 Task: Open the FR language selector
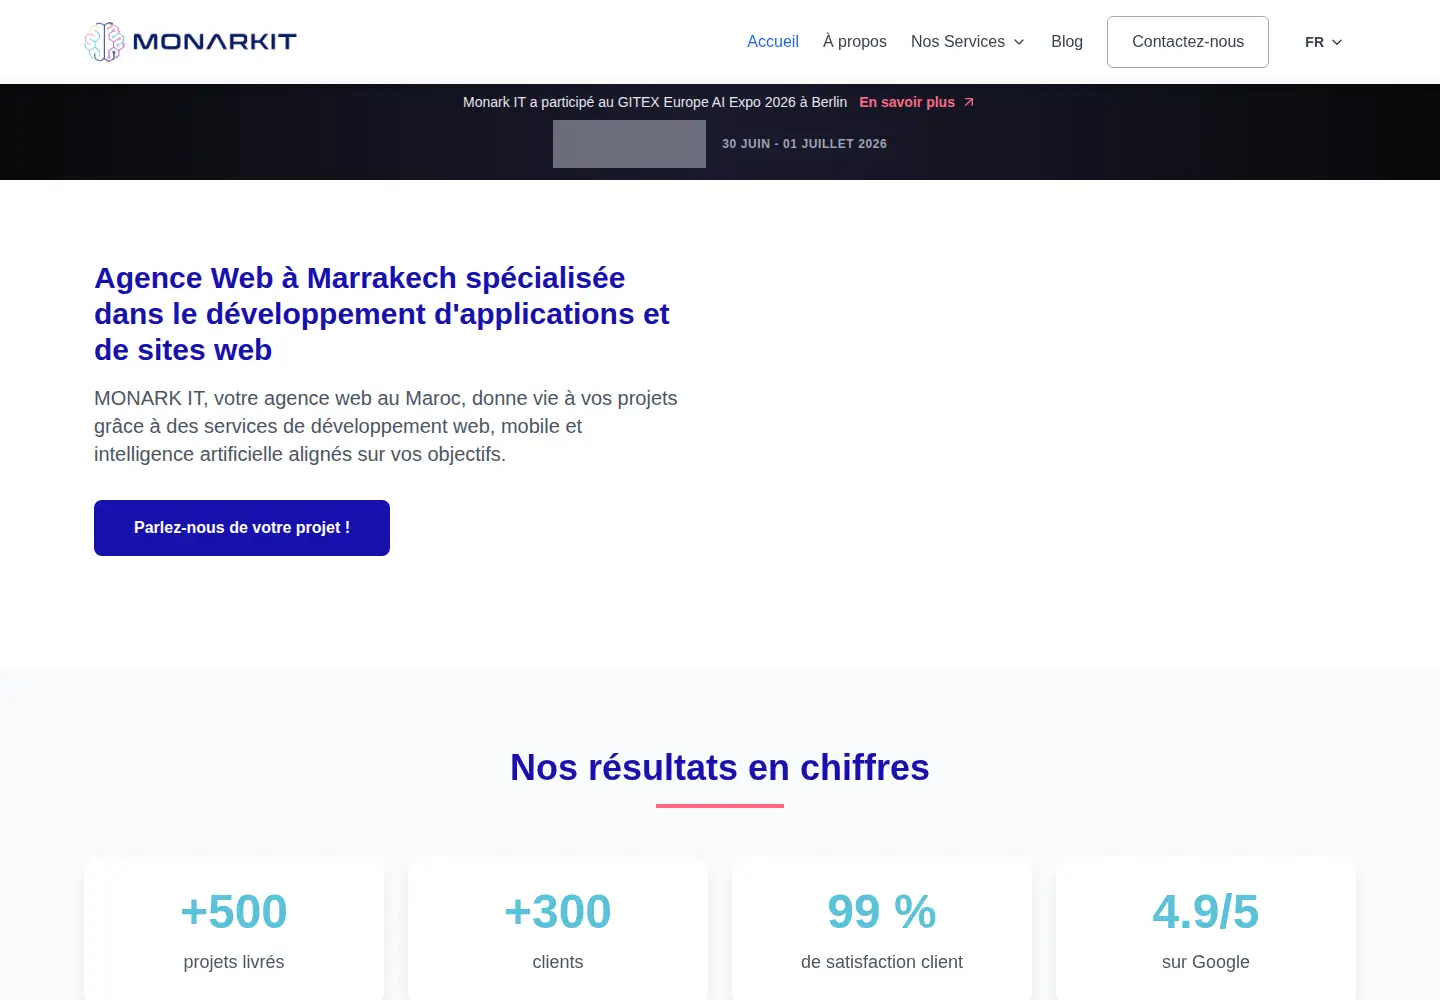tap(1324, 42)
